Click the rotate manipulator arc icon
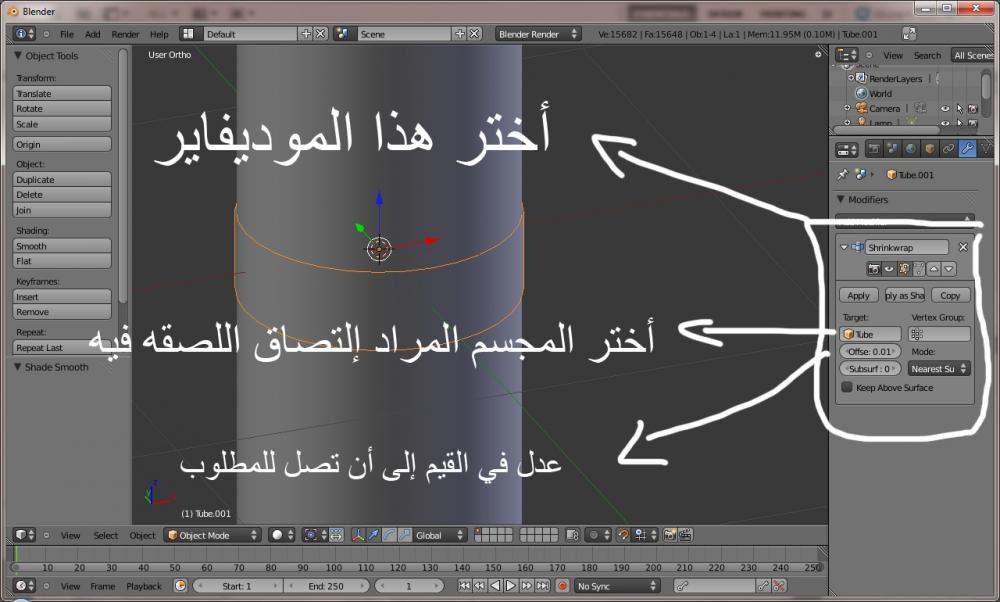Image resolution: width=1000 pixels, height=602 pixels. click(x=389, y=535)
